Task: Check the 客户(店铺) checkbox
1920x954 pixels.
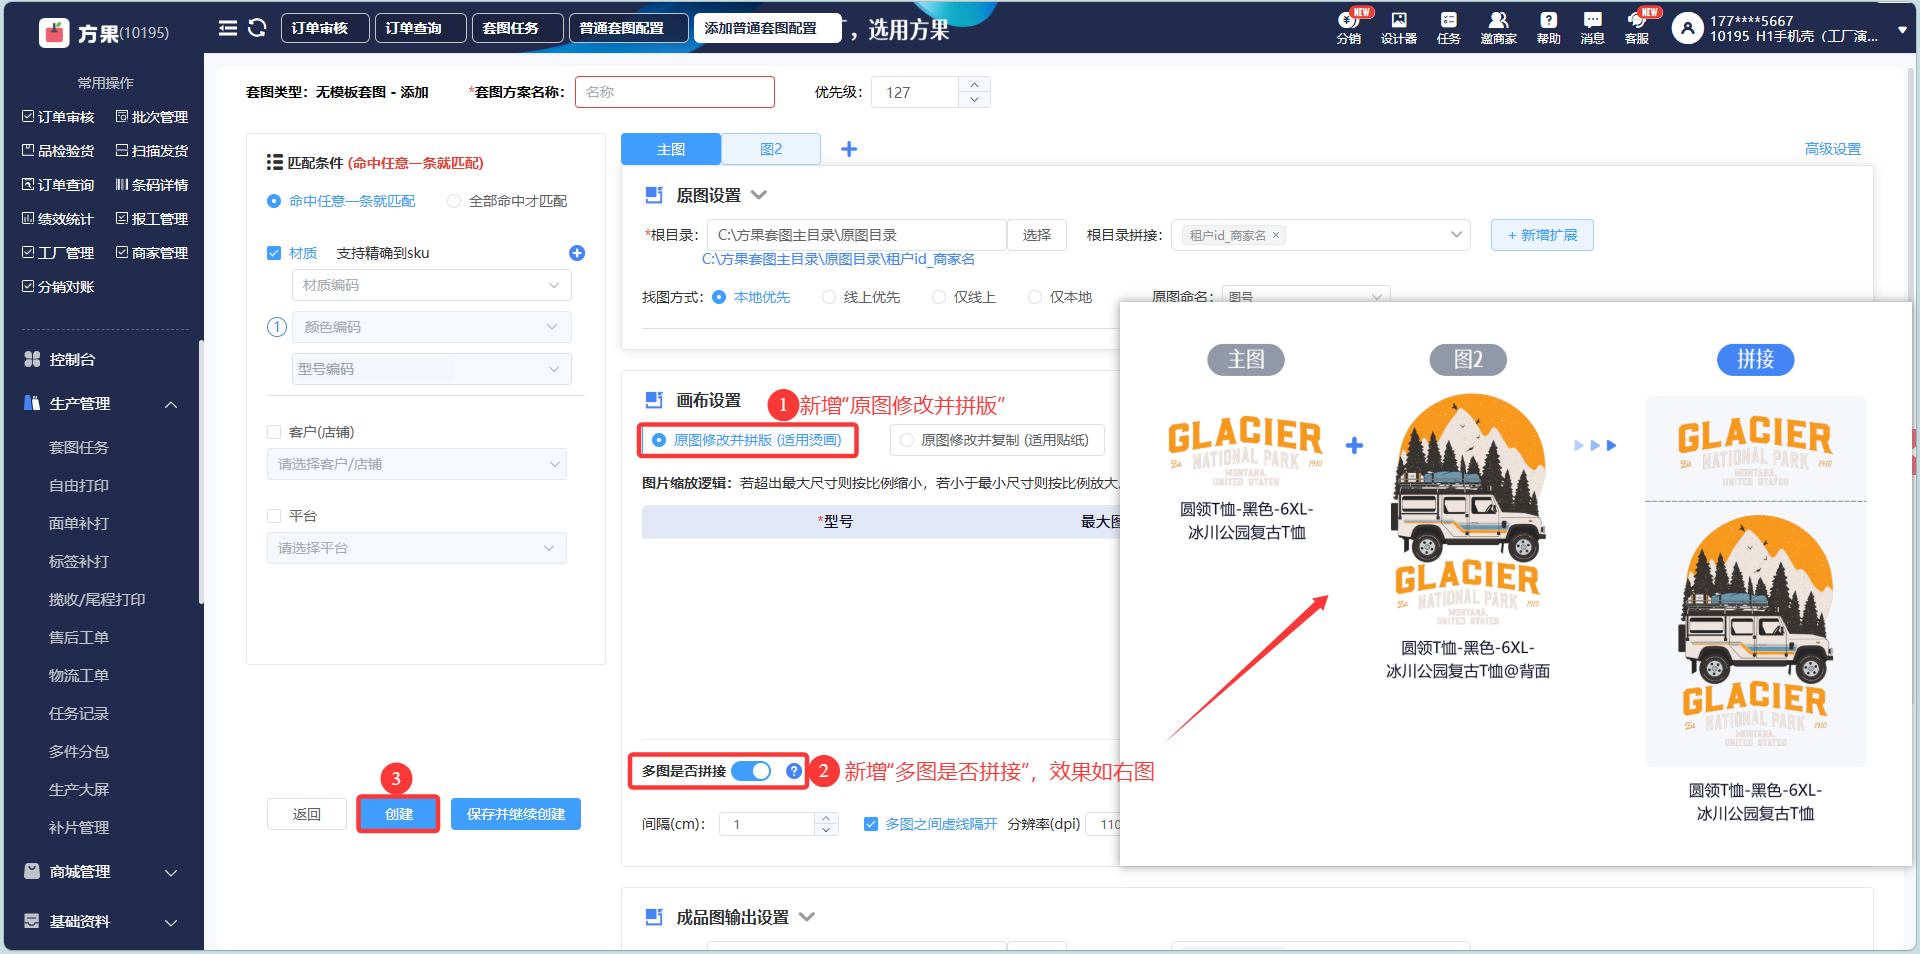Action: tap(274, 432)
